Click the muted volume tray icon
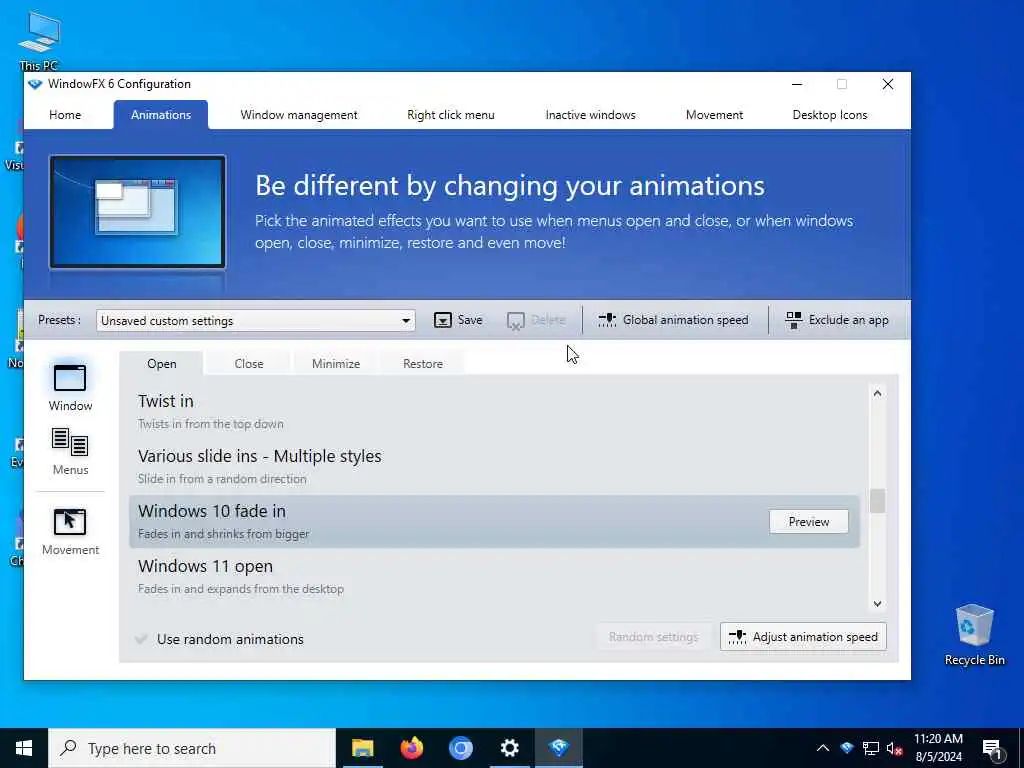 coord(894,748)
